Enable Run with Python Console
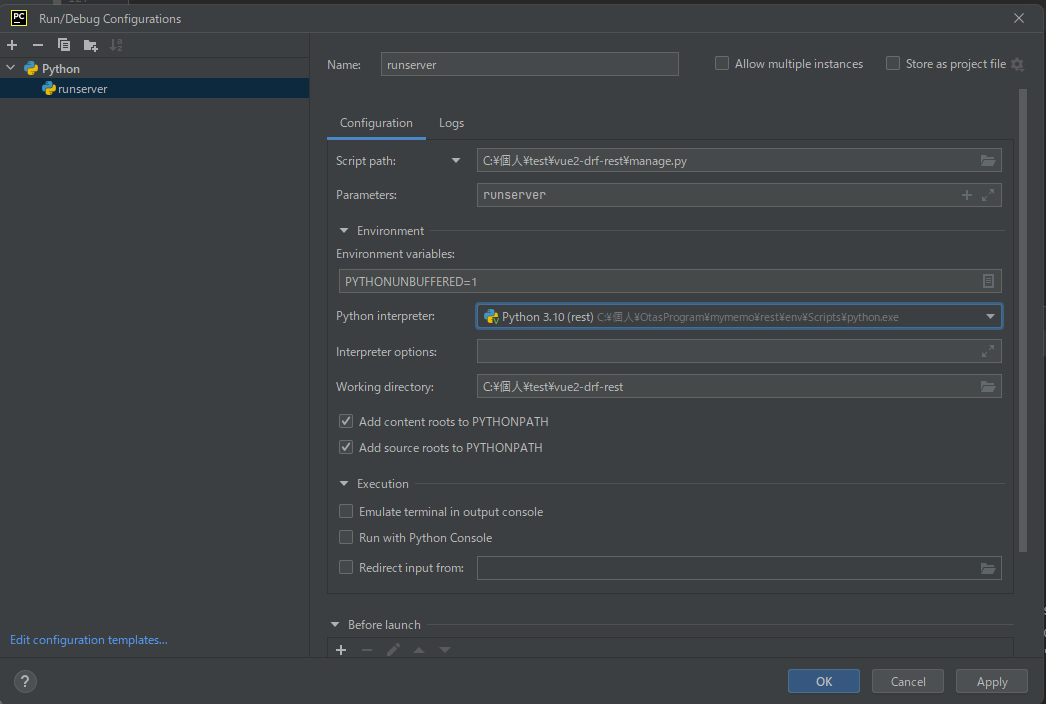Viewport: 1046px width, 704px height. (346, 537)
